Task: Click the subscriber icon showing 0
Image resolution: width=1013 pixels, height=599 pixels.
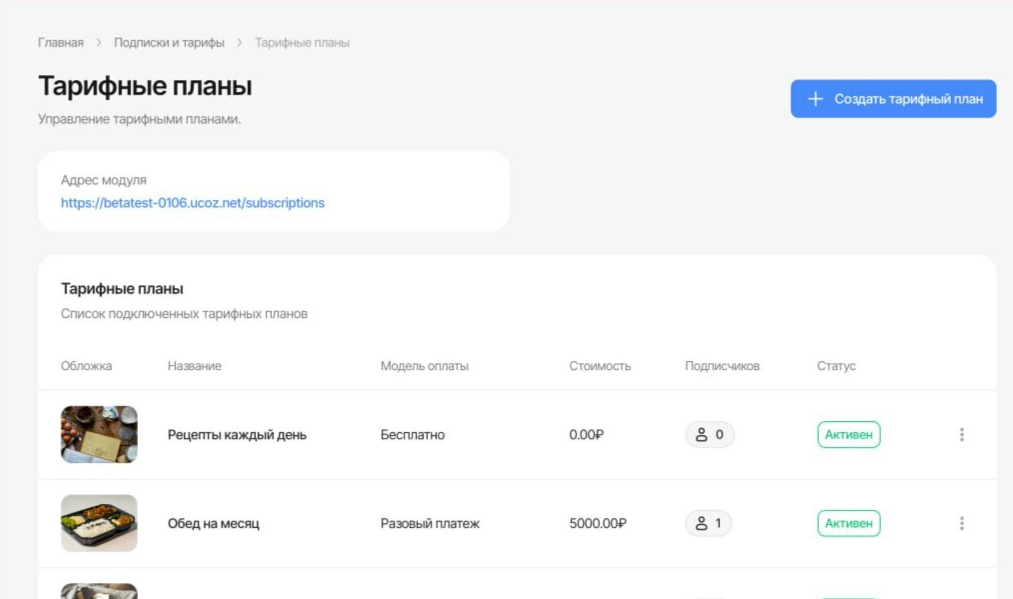Action: [x=701, y=435]
